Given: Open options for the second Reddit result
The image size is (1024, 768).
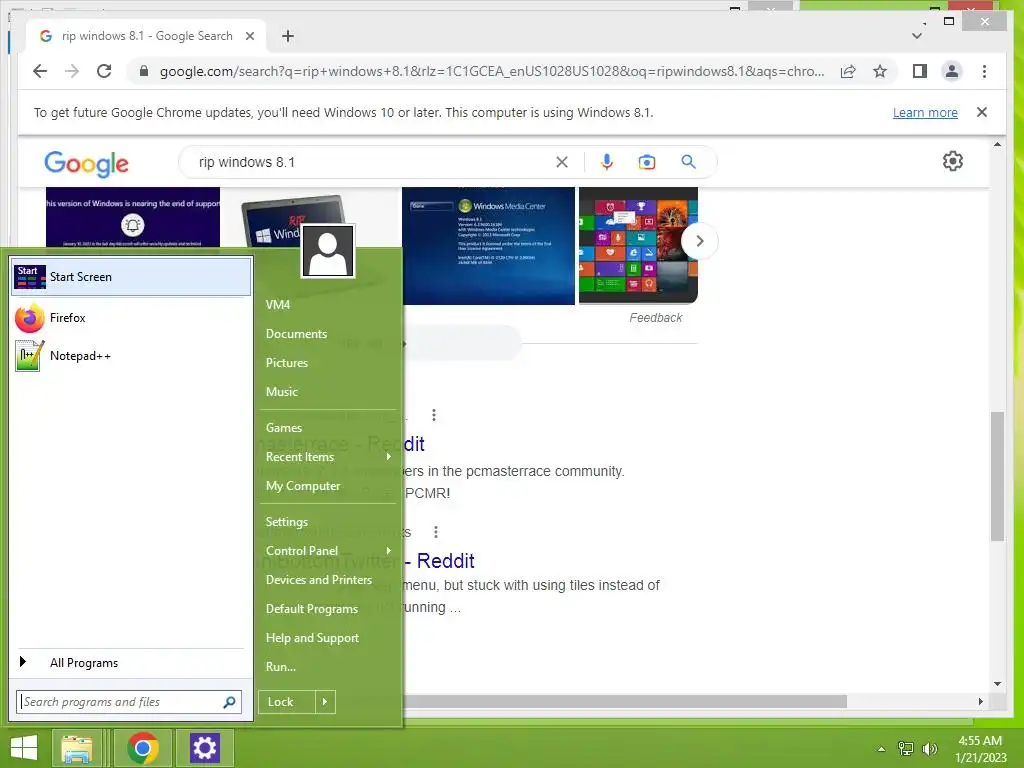Looking at the screenshot, I should point(436,532).
